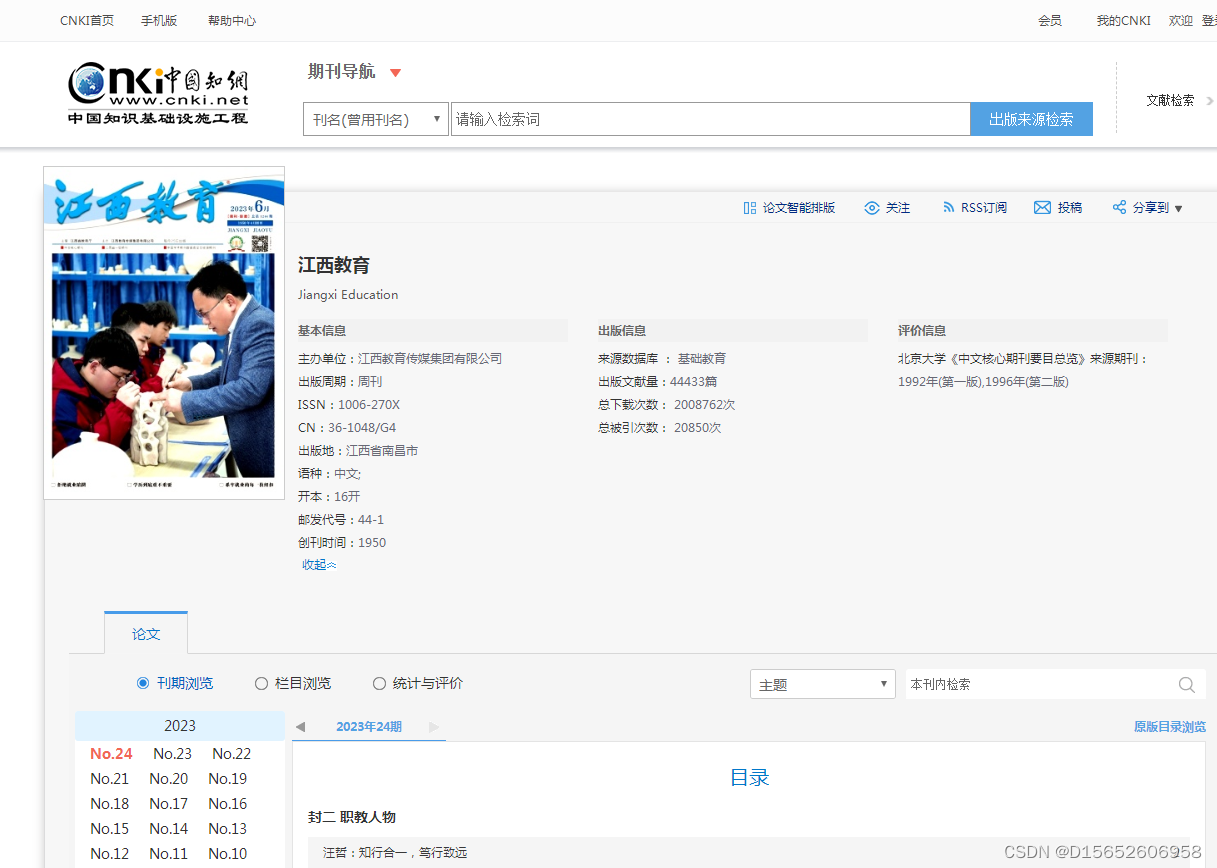Select the 栏目浏览 radio button
Viewport: 1217px width, 868px height.
click(261, 684)
